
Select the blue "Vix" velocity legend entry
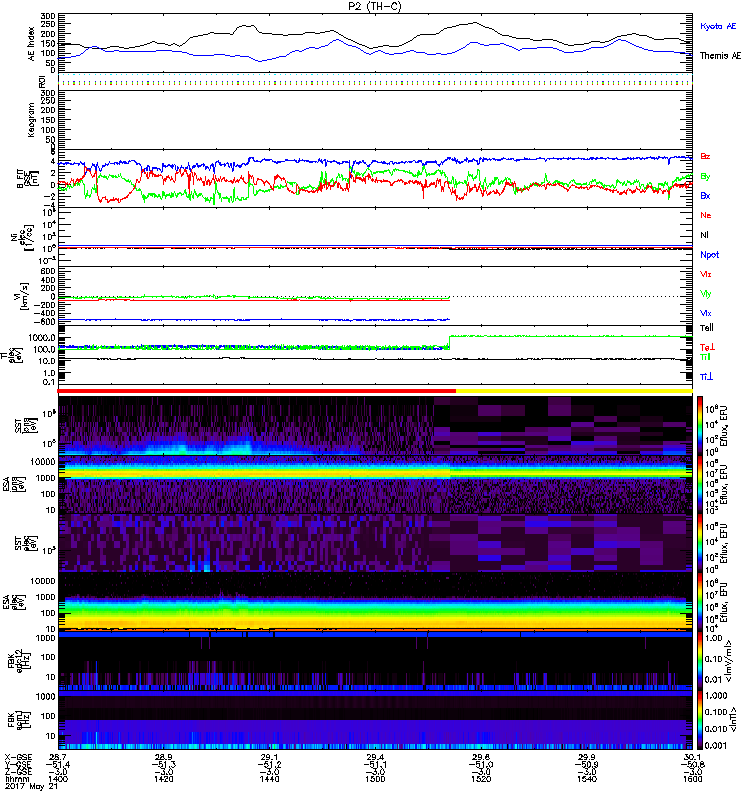coord(706,313)
